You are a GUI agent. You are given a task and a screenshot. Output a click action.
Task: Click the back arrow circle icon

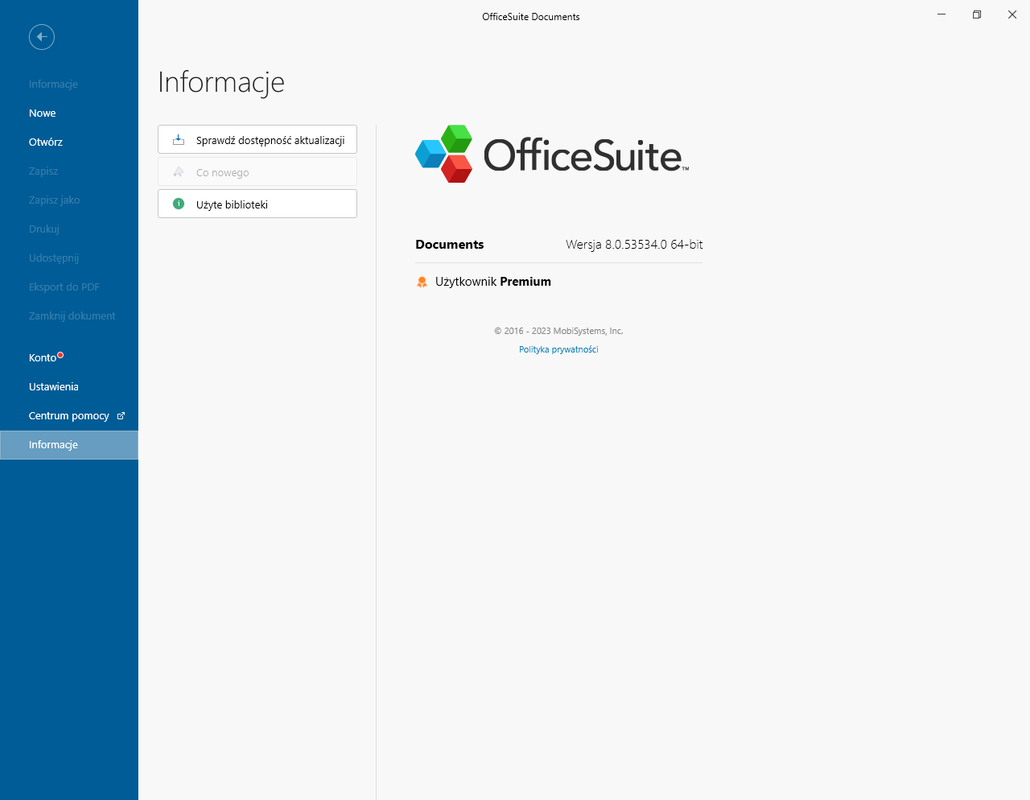41,37
